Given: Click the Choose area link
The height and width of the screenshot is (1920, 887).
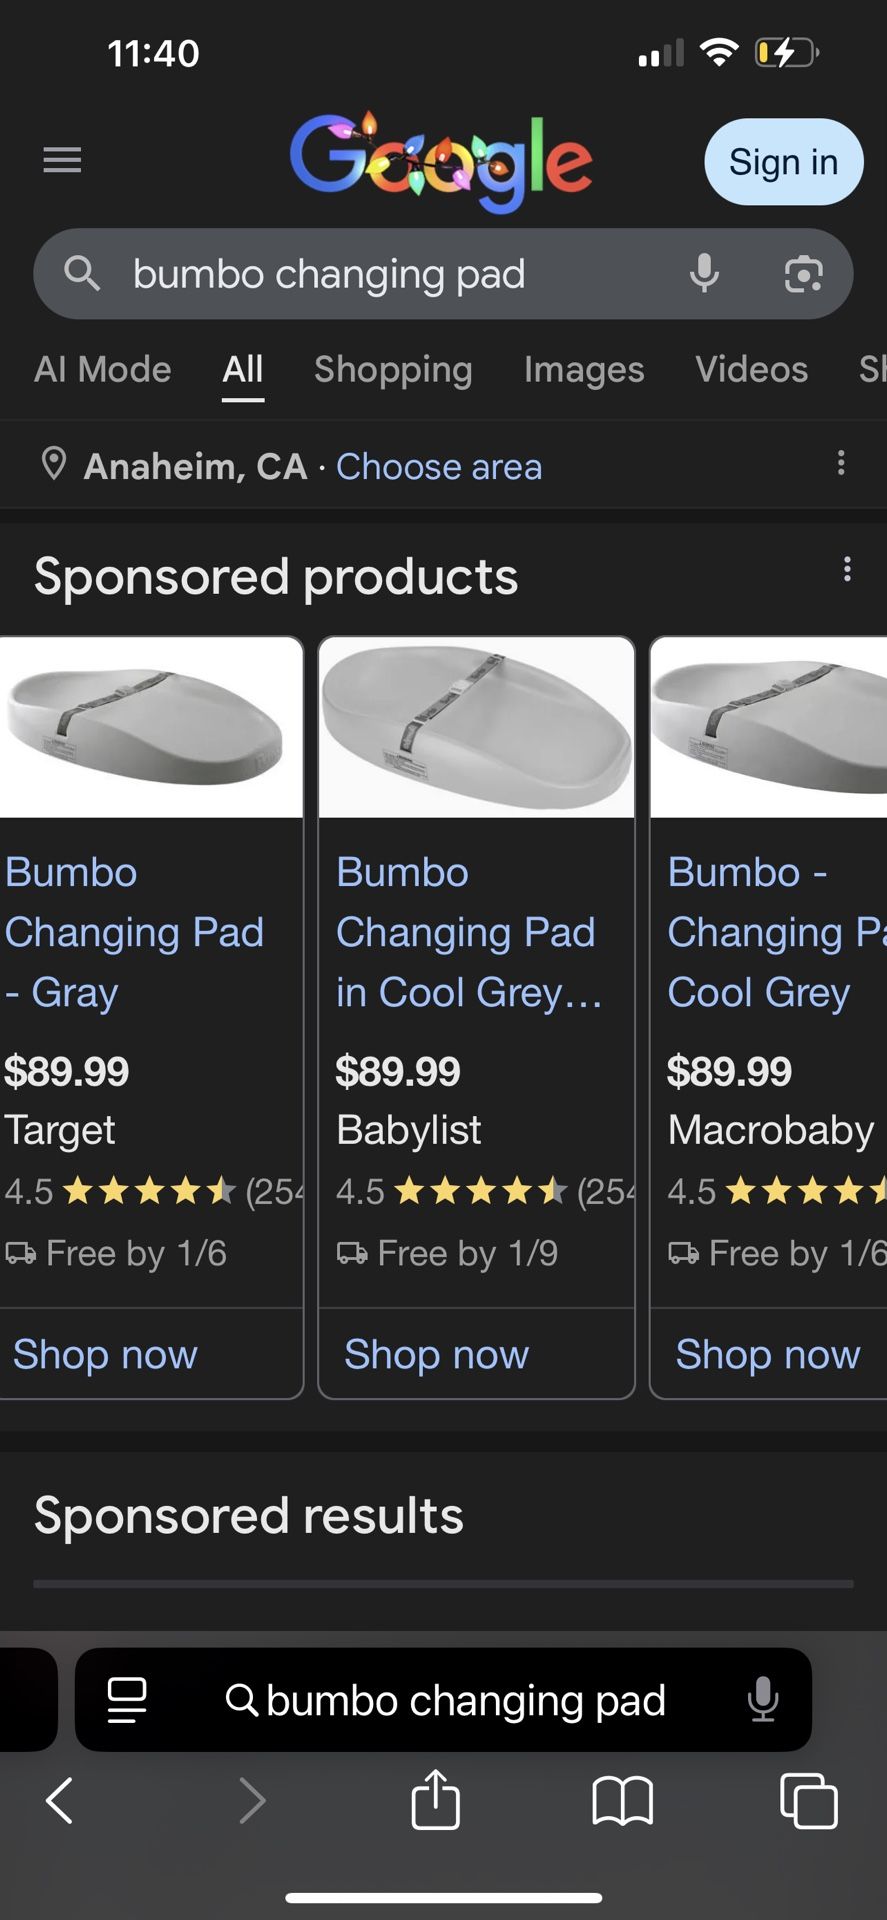Looking at the screenshot, I should tap(439, 467).
